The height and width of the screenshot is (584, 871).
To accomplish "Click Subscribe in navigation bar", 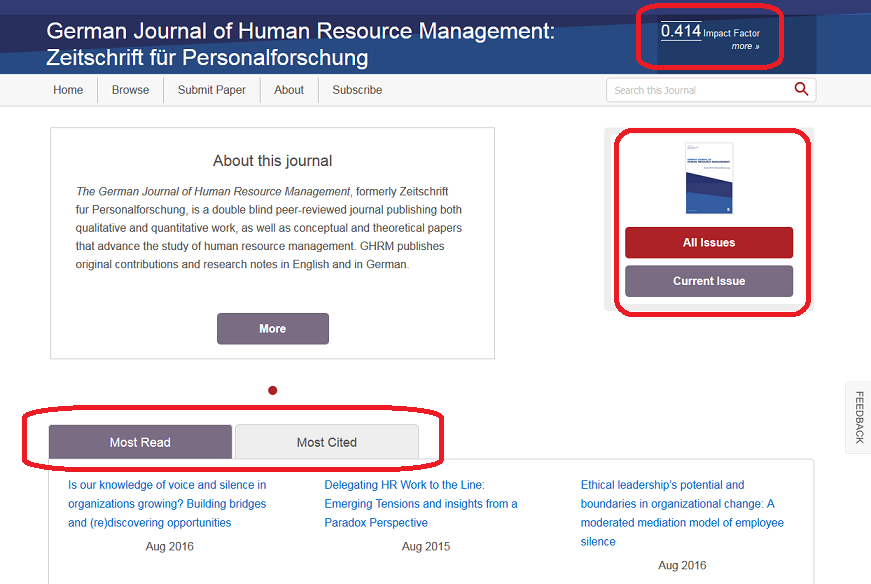I will point(357,90).
